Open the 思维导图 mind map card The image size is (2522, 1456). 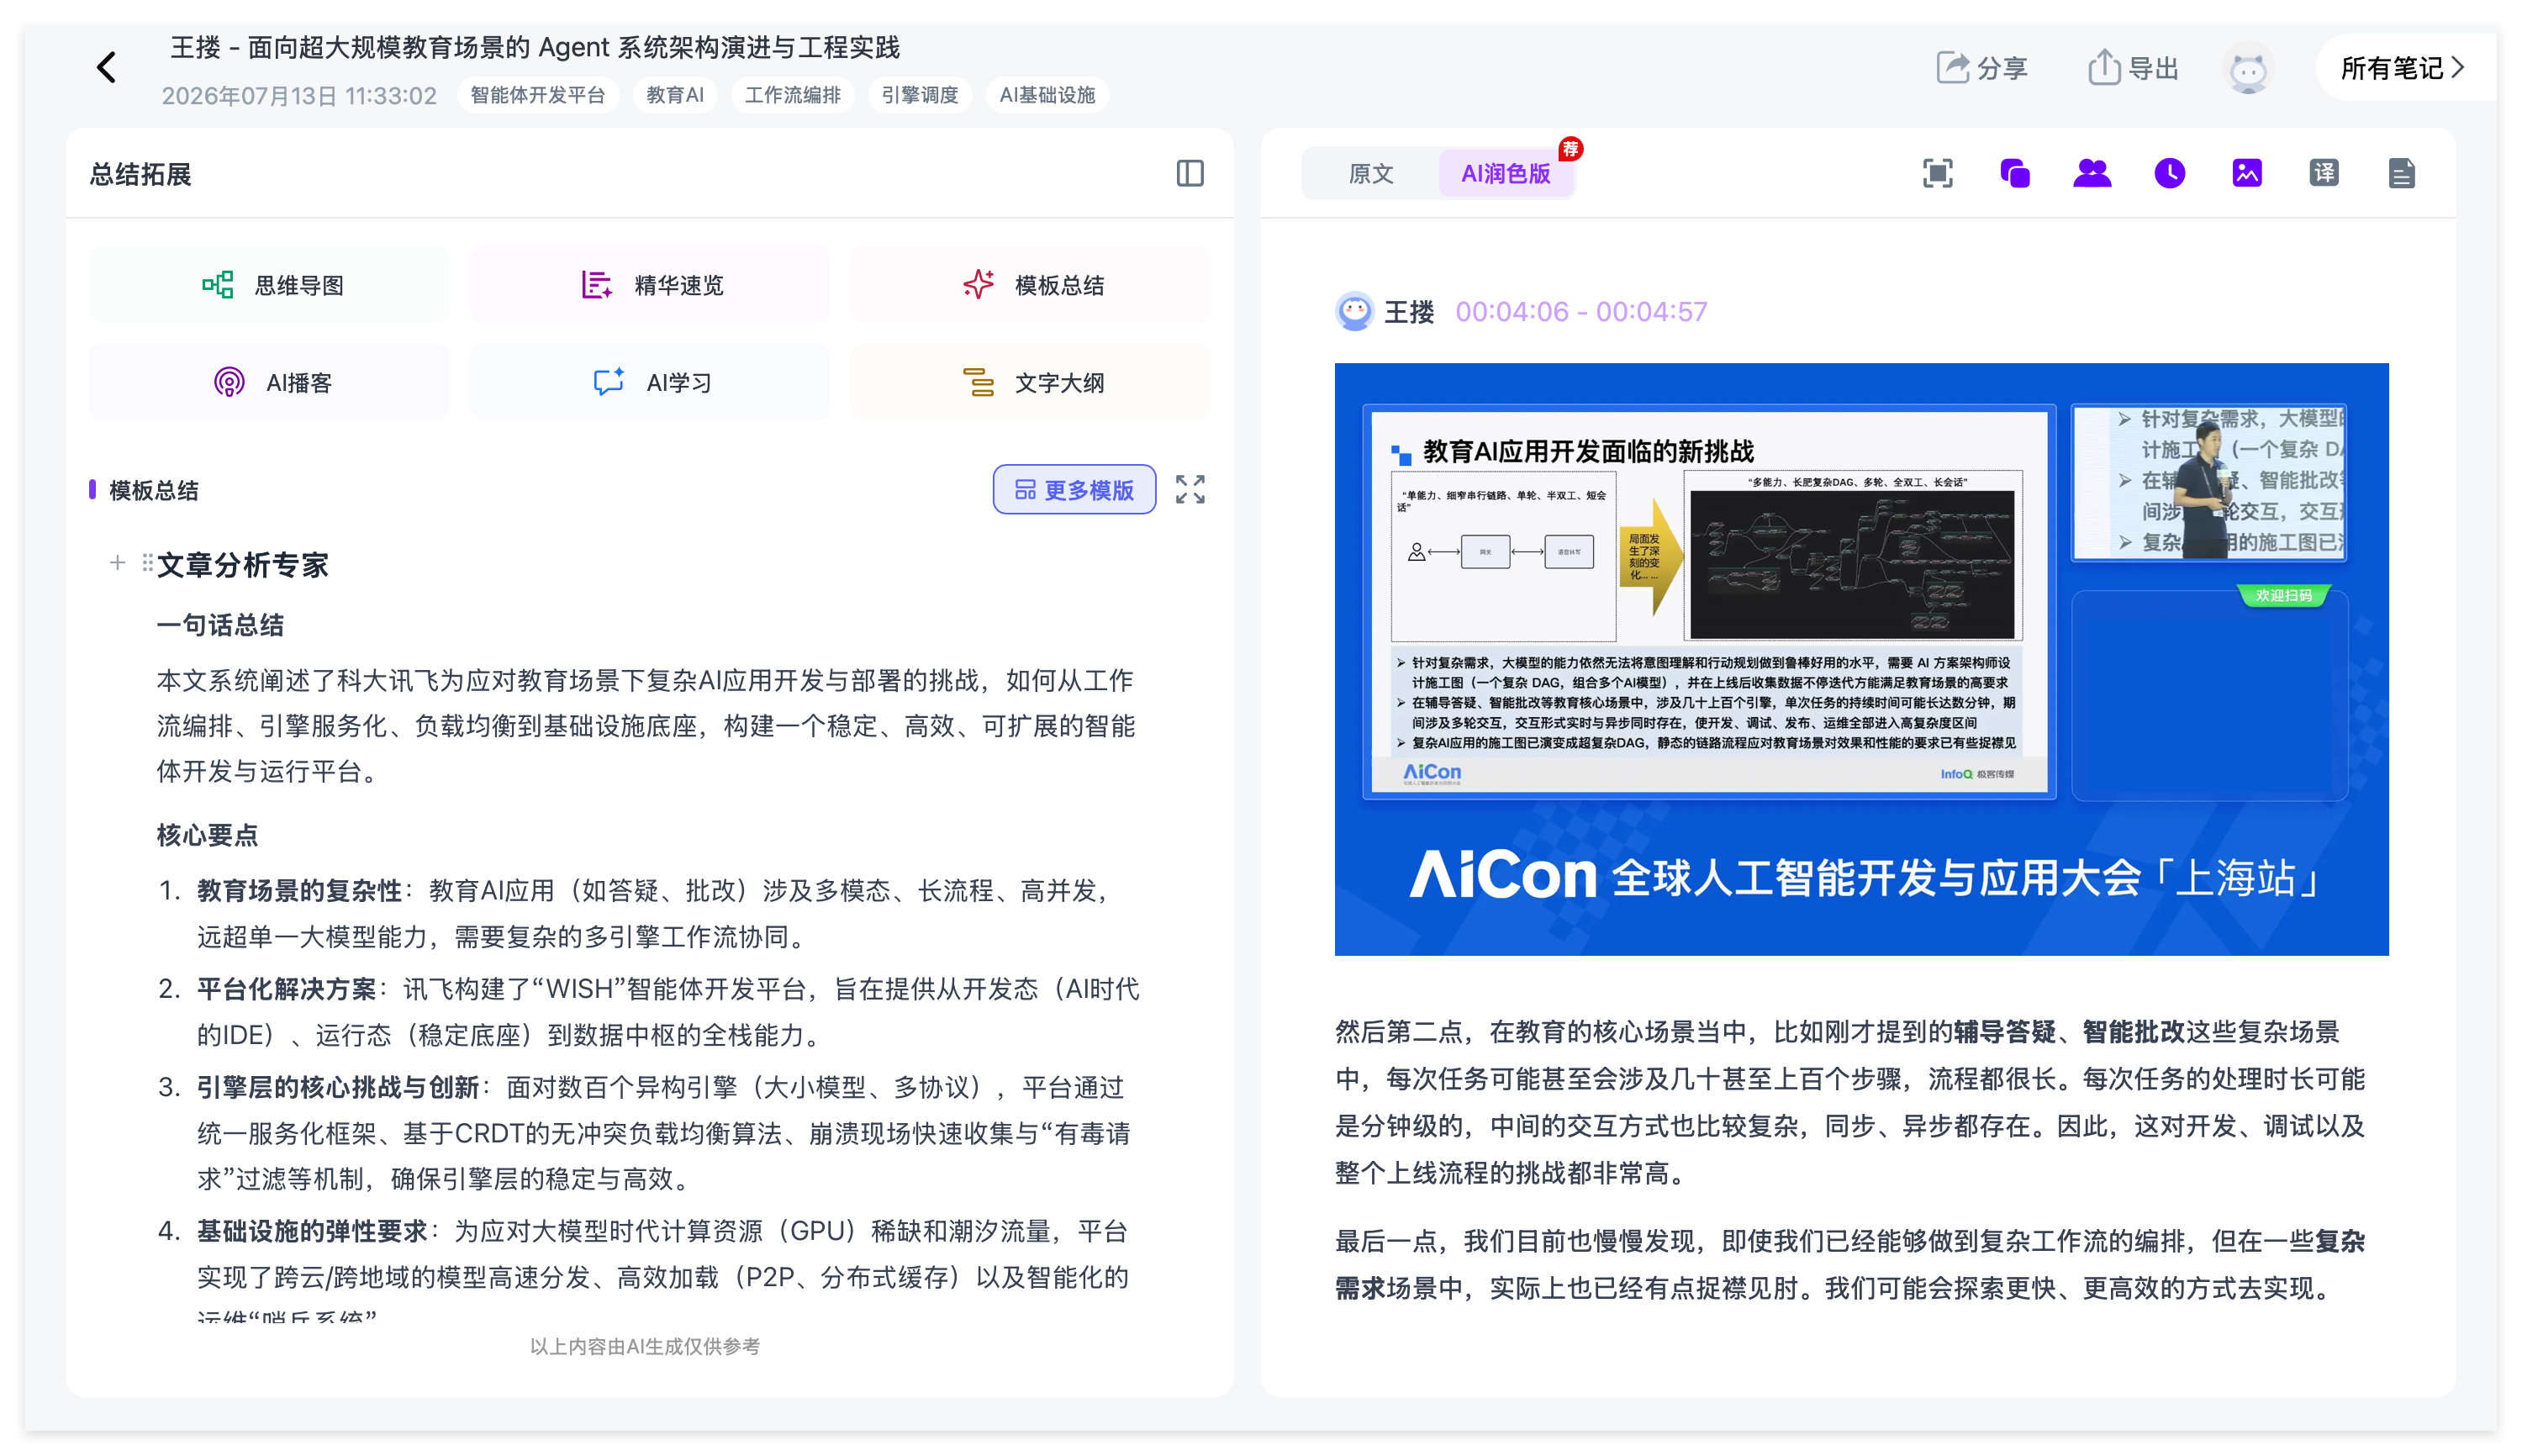(270, 285)
